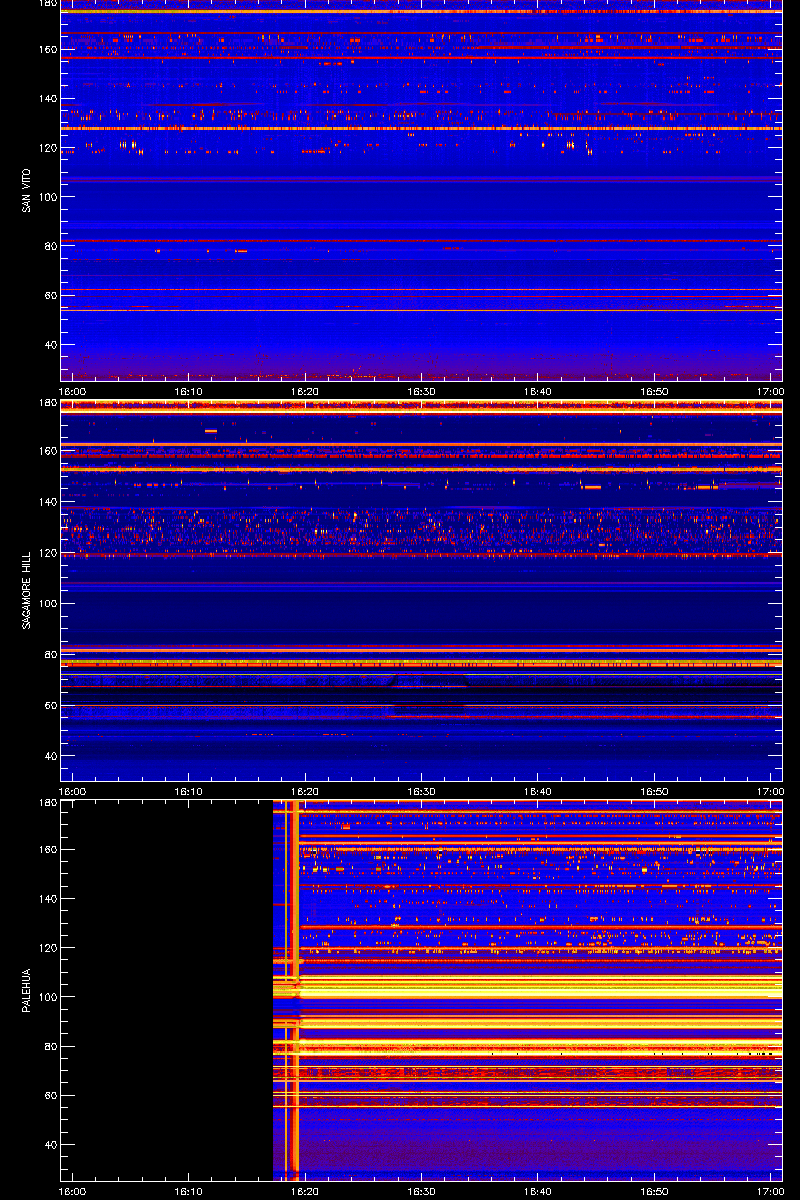Click 16:00 time label under Palehua plot
Screen dimensions: 800x1200
pos(73,1192)
